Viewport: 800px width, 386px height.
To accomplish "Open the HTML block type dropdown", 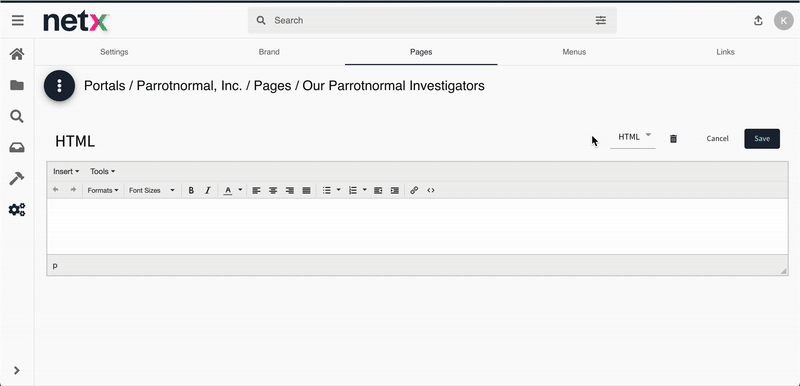I will pyautogui.click(x=633, y=138).
